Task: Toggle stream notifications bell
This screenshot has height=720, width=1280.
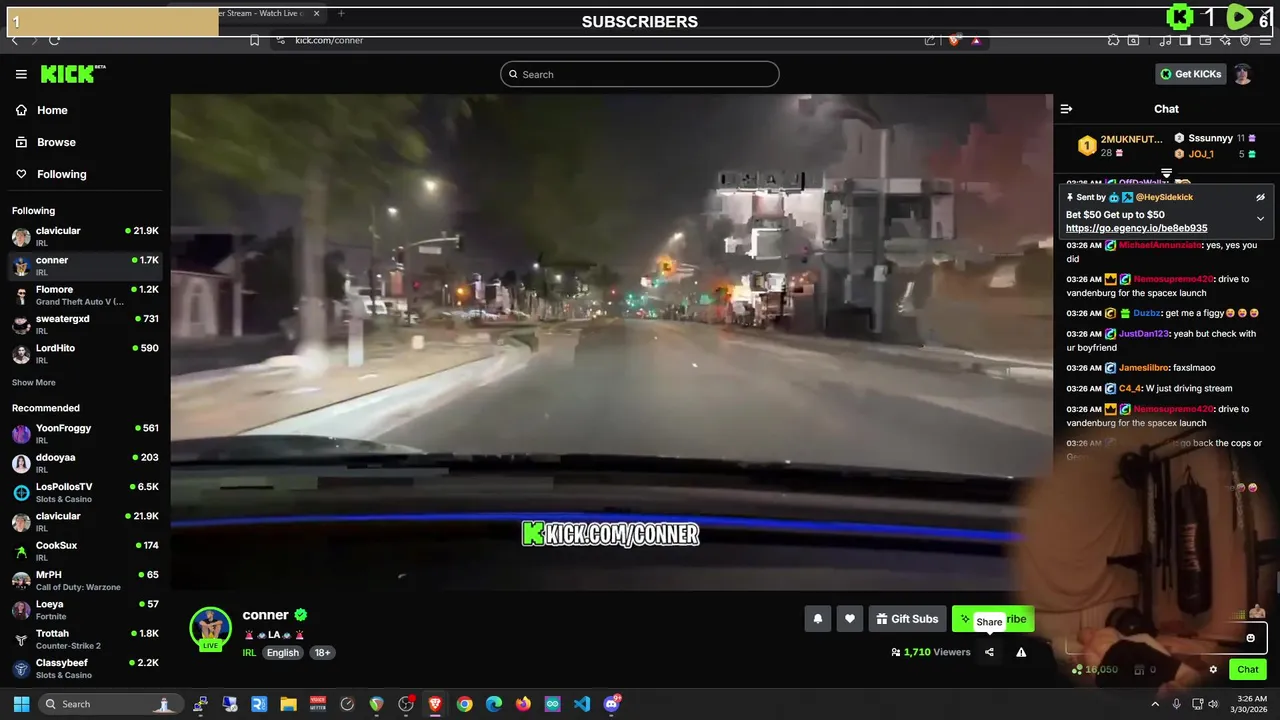Action: 817,619
